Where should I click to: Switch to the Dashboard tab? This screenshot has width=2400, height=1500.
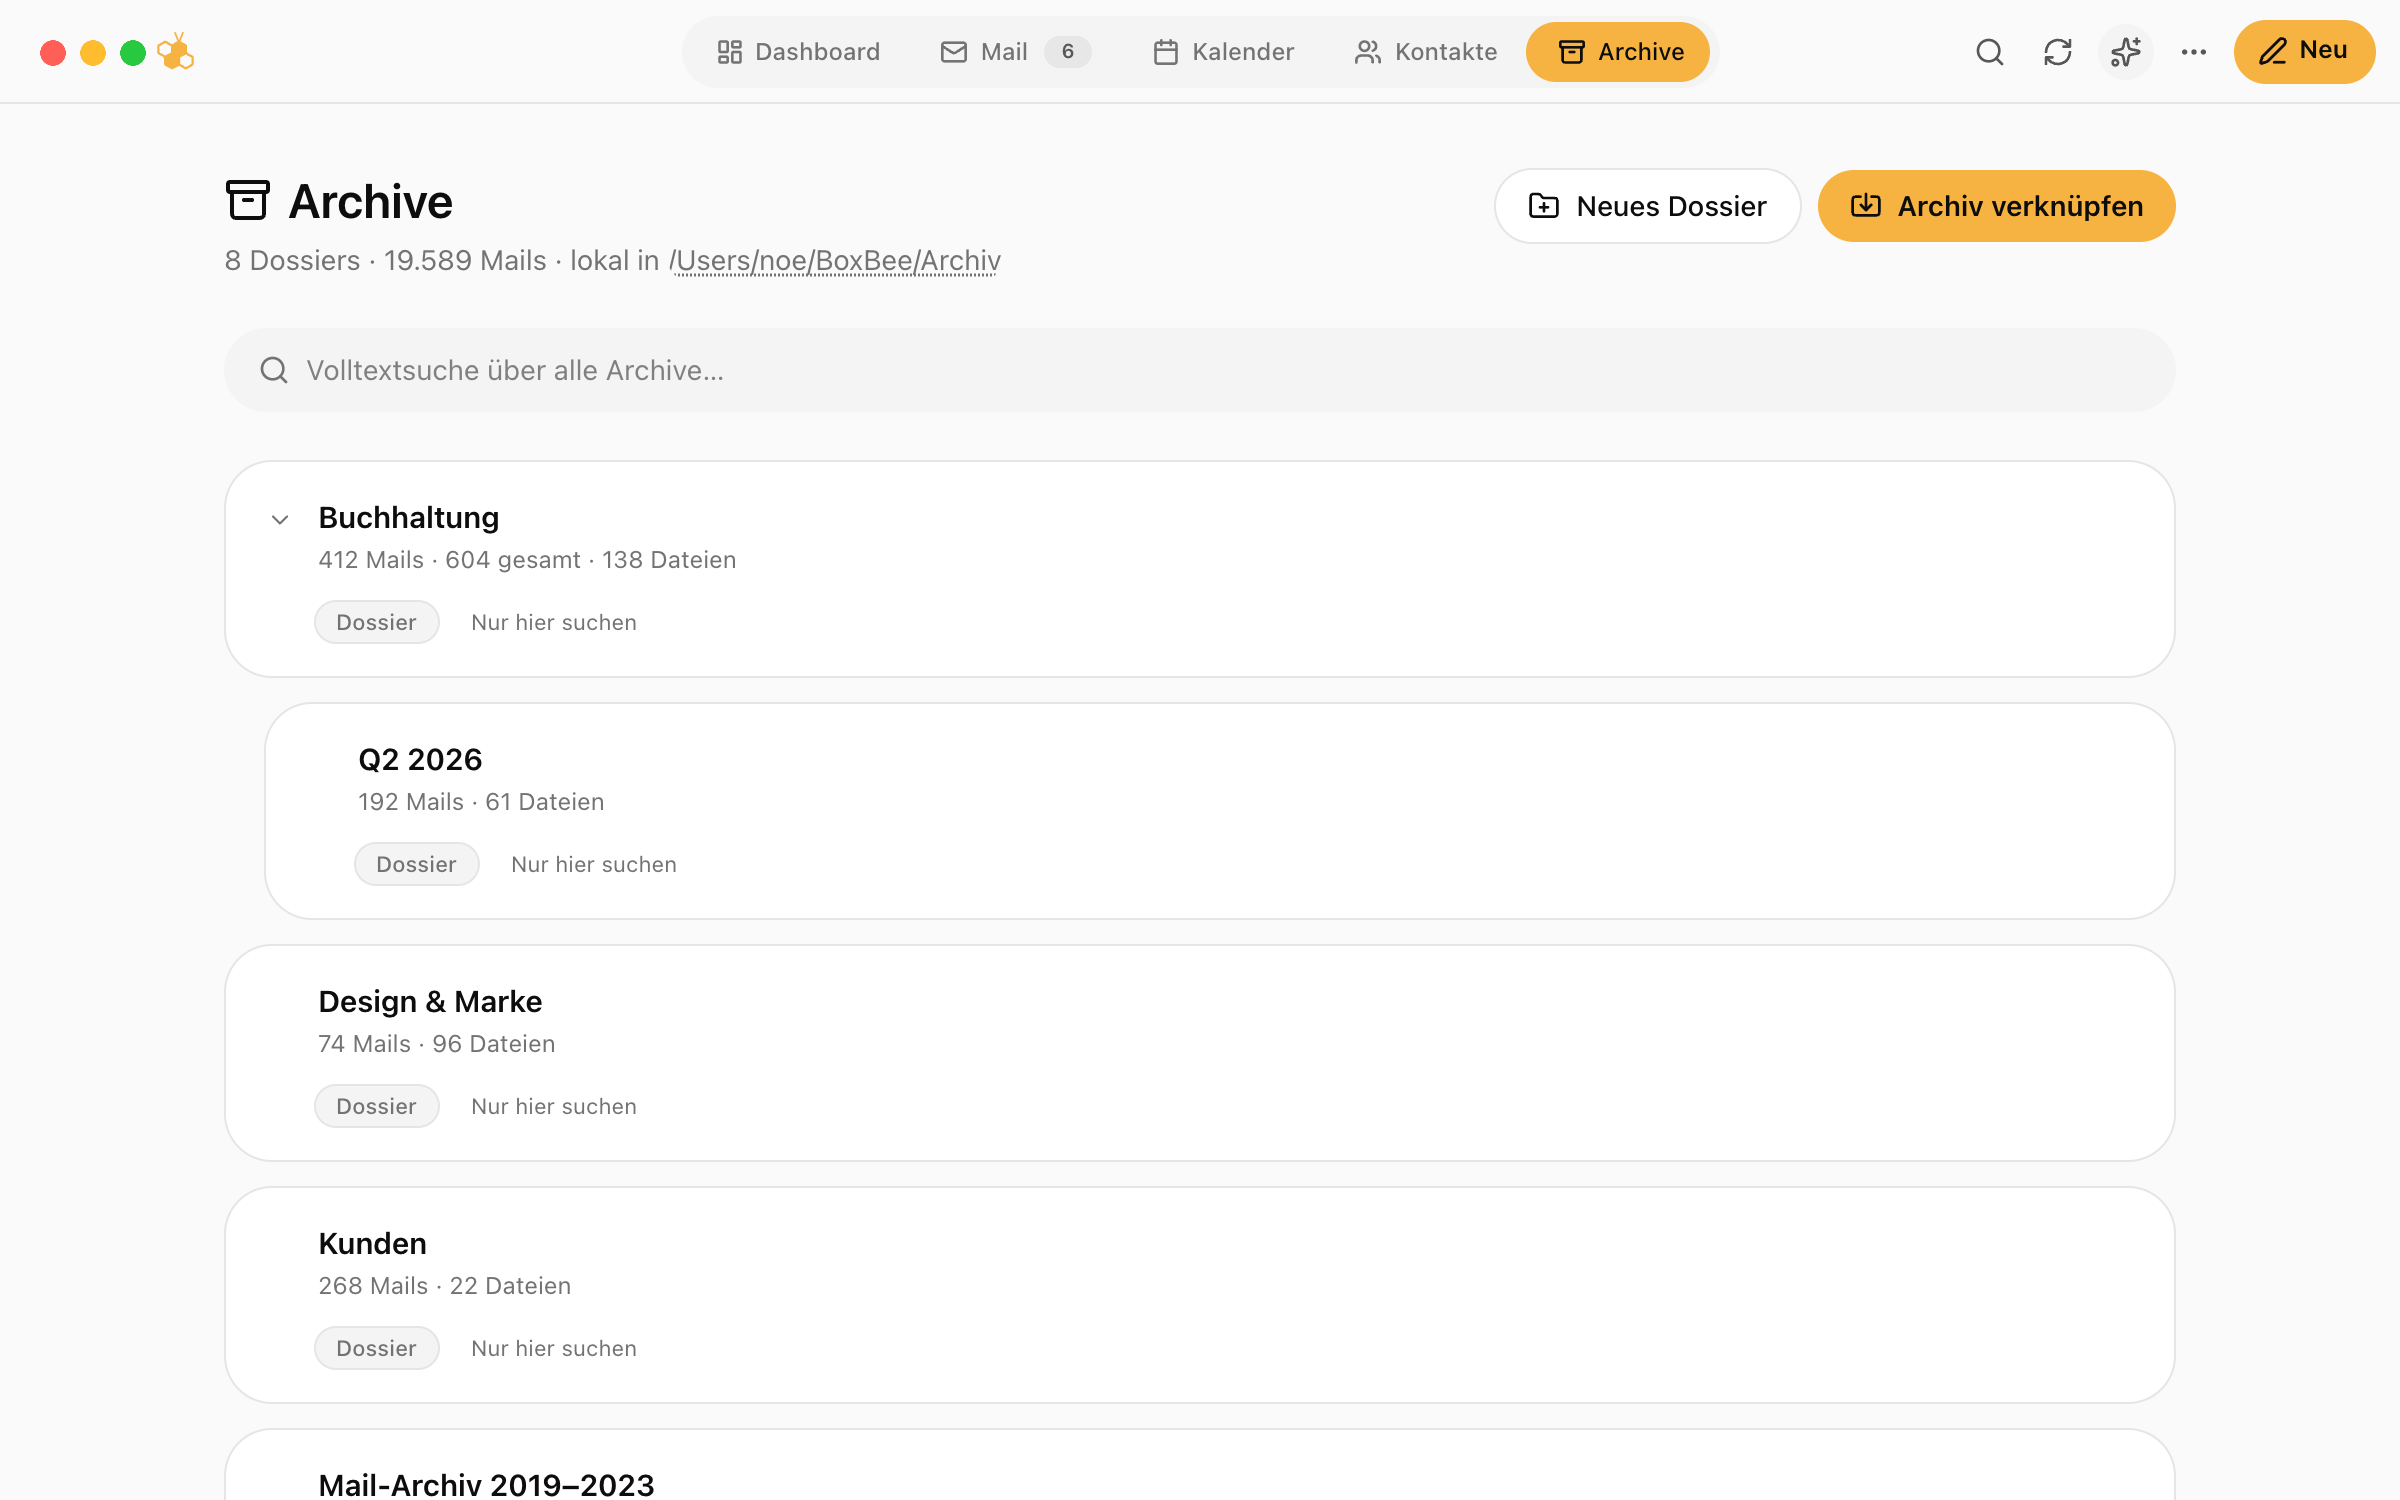click(798, 52)
